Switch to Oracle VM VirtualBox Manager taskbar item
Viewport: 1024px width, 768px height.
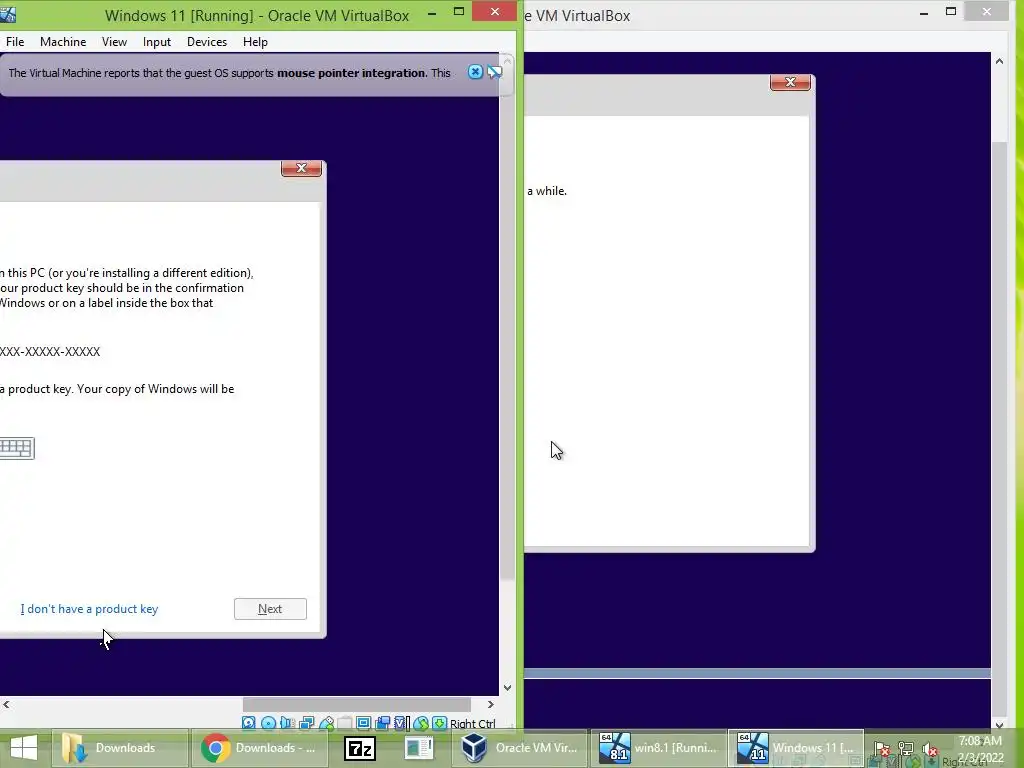519,748
